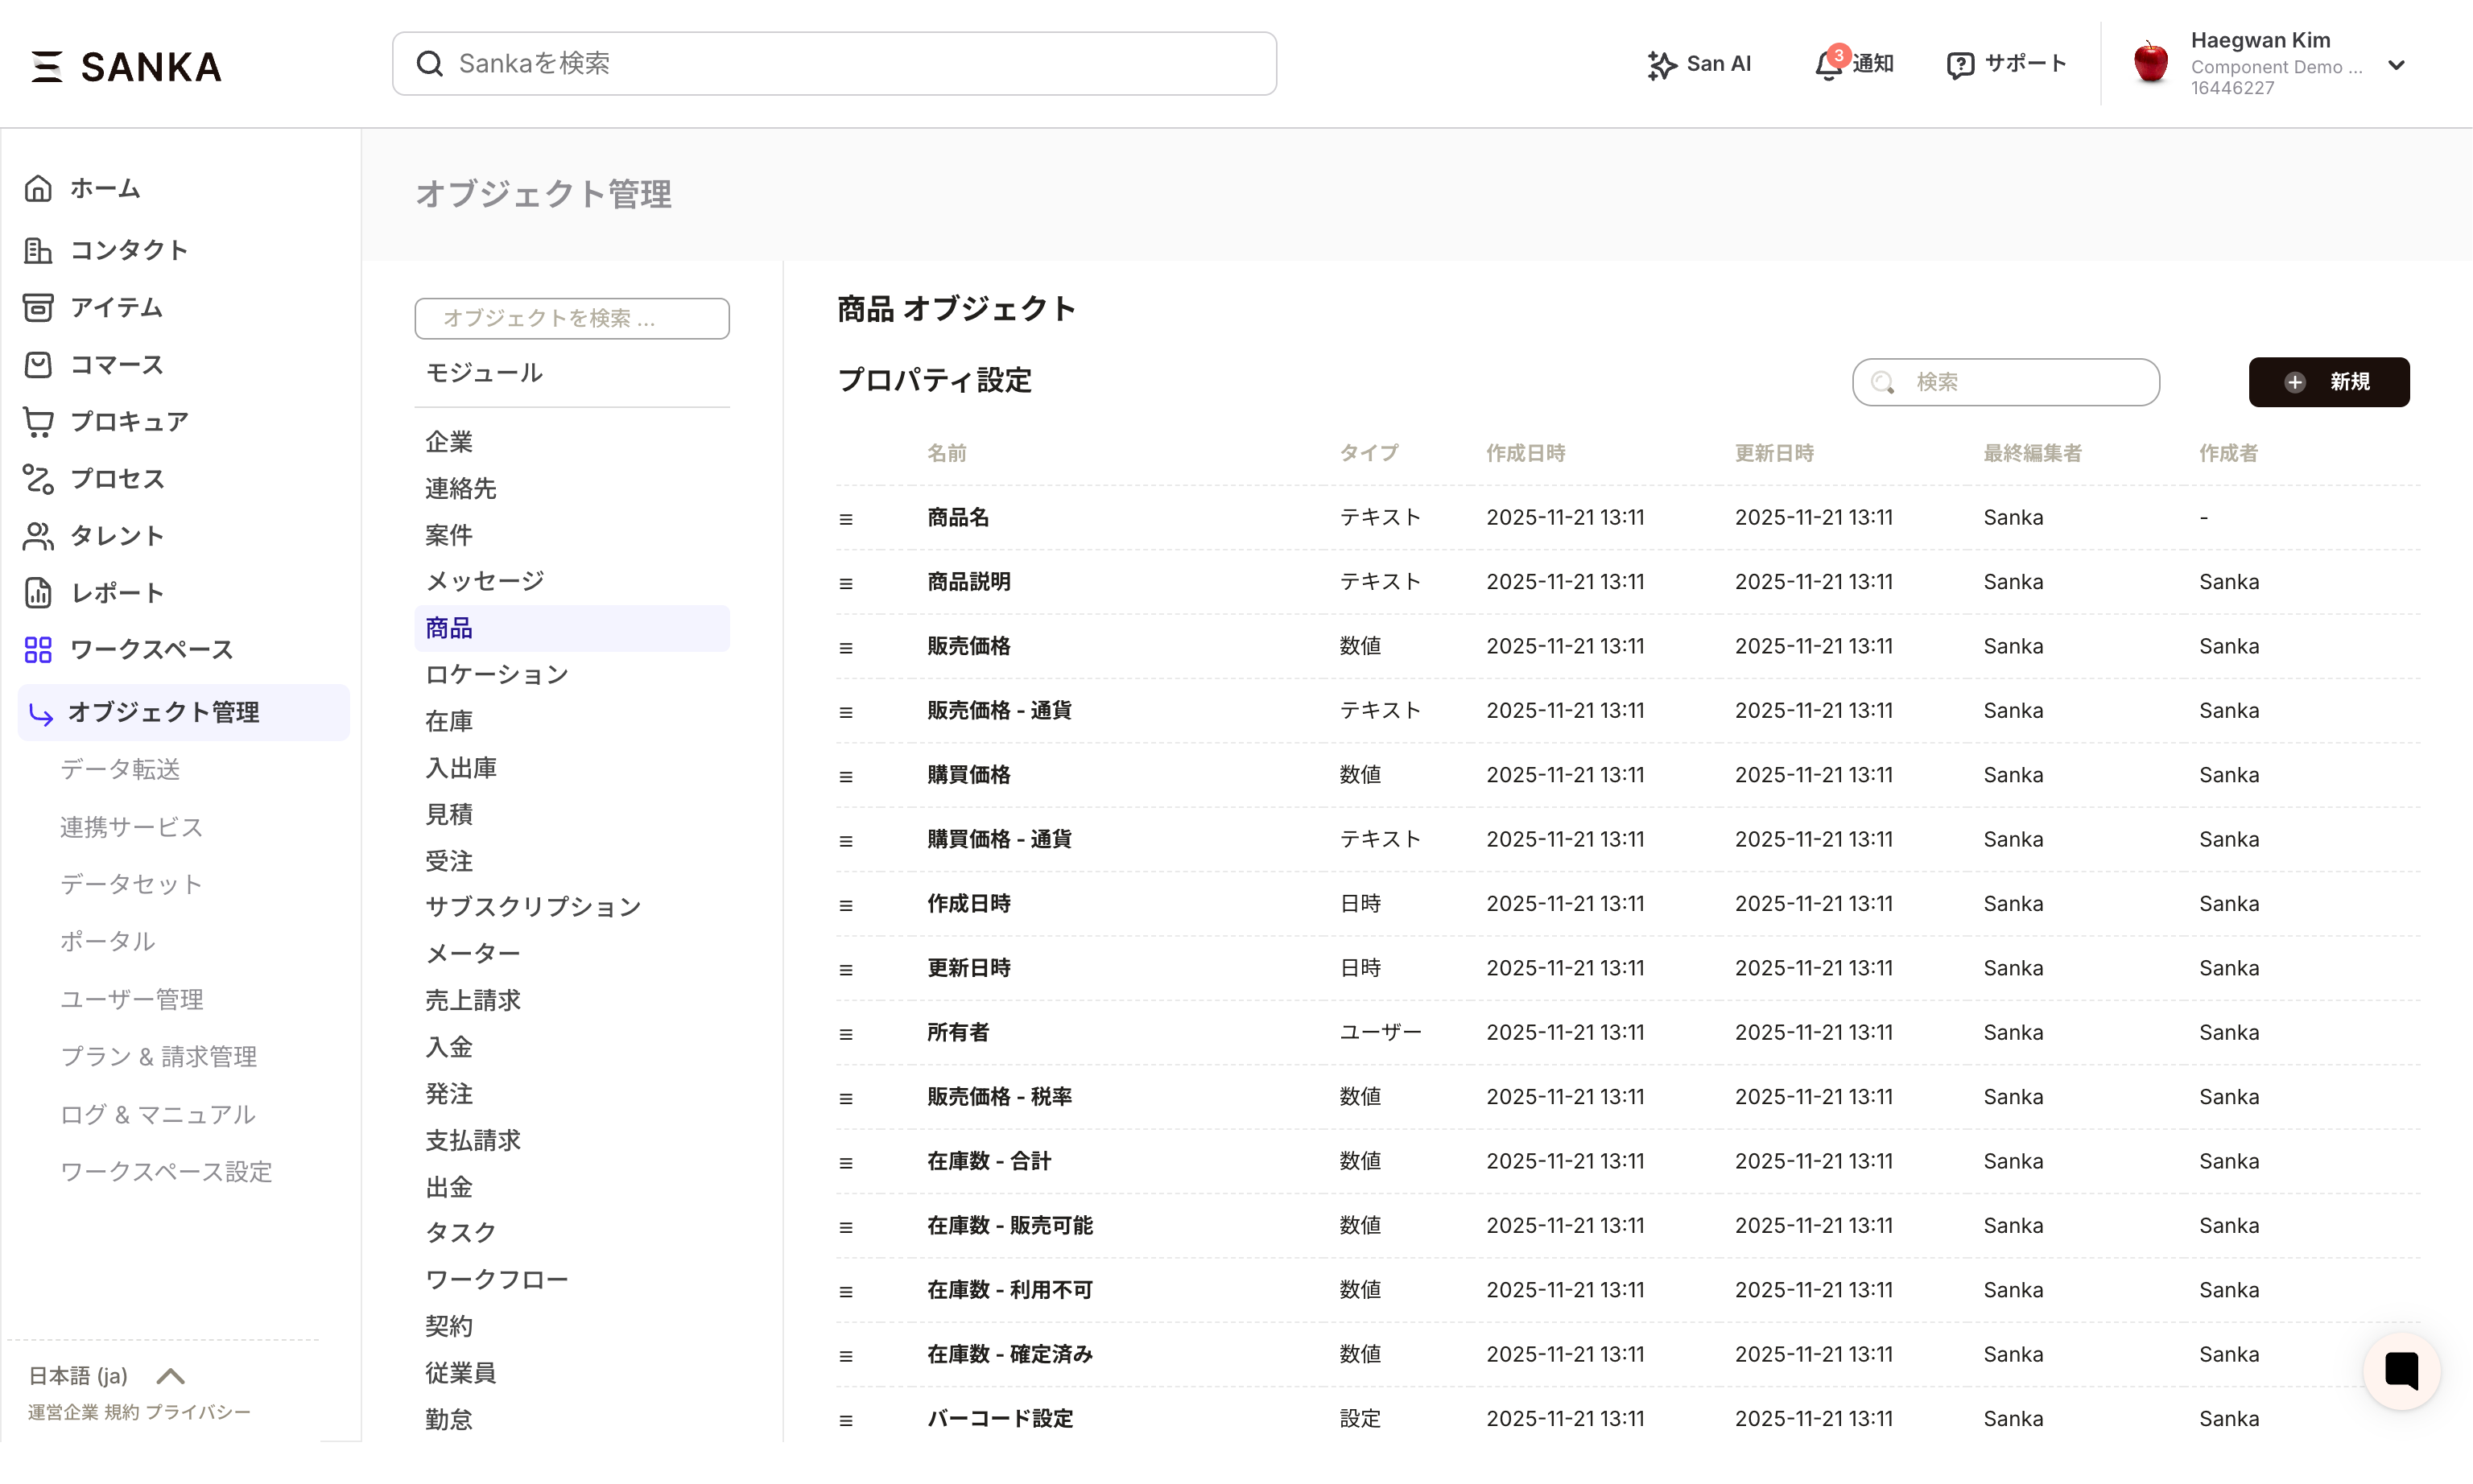Viewport: 2473px width, 1484px height.
Task: Select the 企業 object module
Action: pos(451,441)
